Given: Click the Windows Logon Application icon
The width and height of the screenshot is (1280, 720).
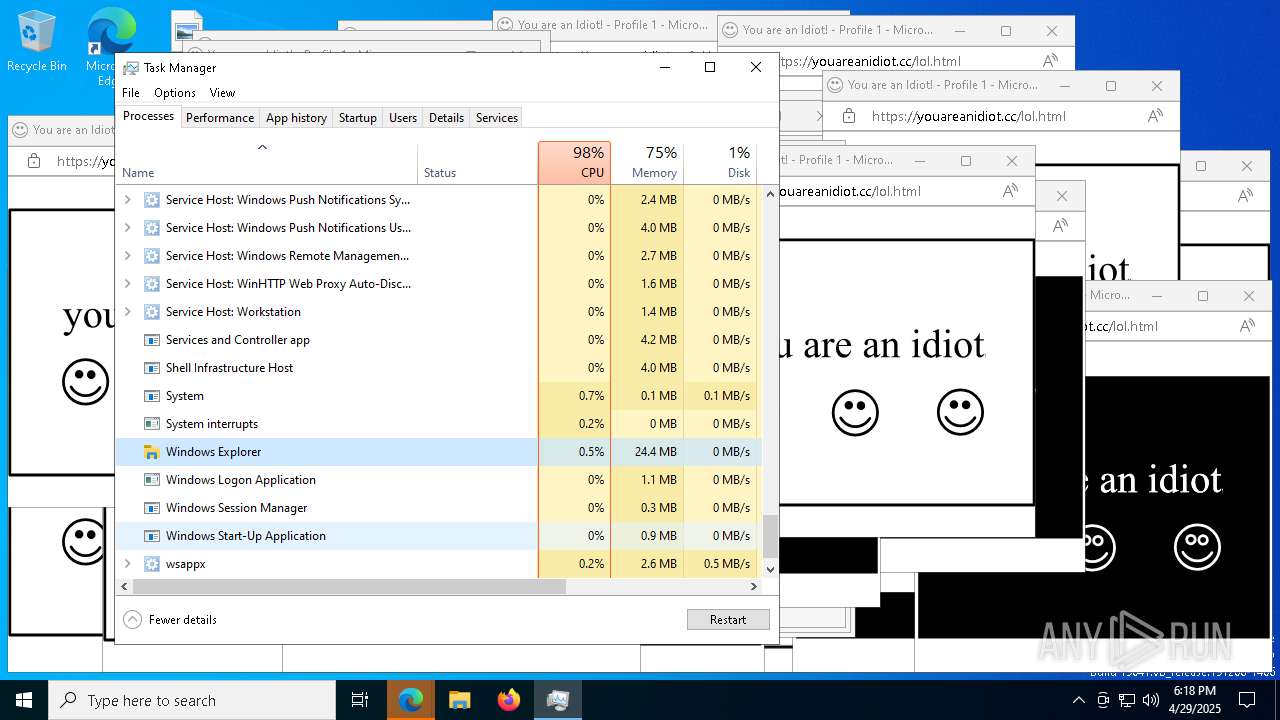Looking at the screenshot, I should 152,480.
